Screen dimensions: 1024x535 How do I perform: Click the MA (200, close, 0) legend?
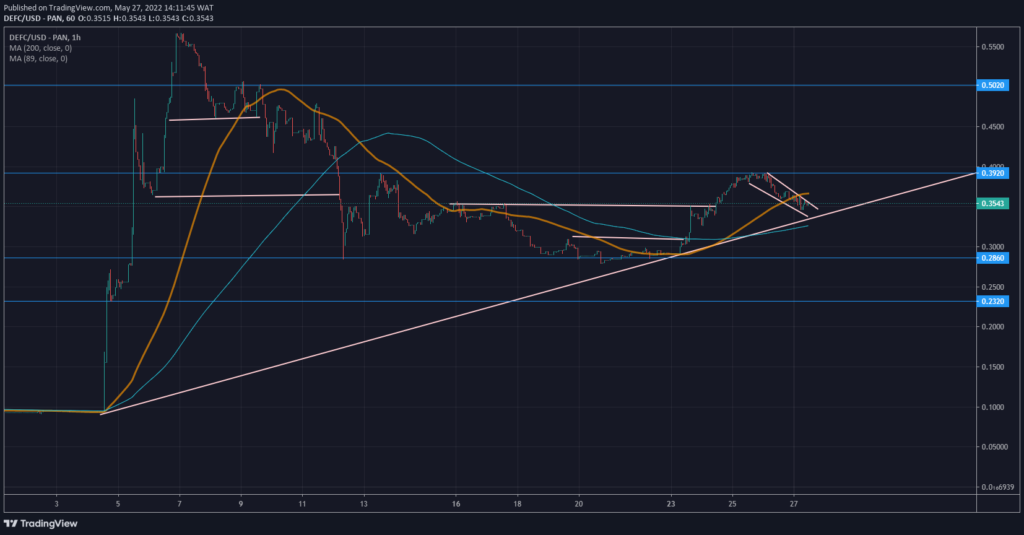(x=40, y=48)
